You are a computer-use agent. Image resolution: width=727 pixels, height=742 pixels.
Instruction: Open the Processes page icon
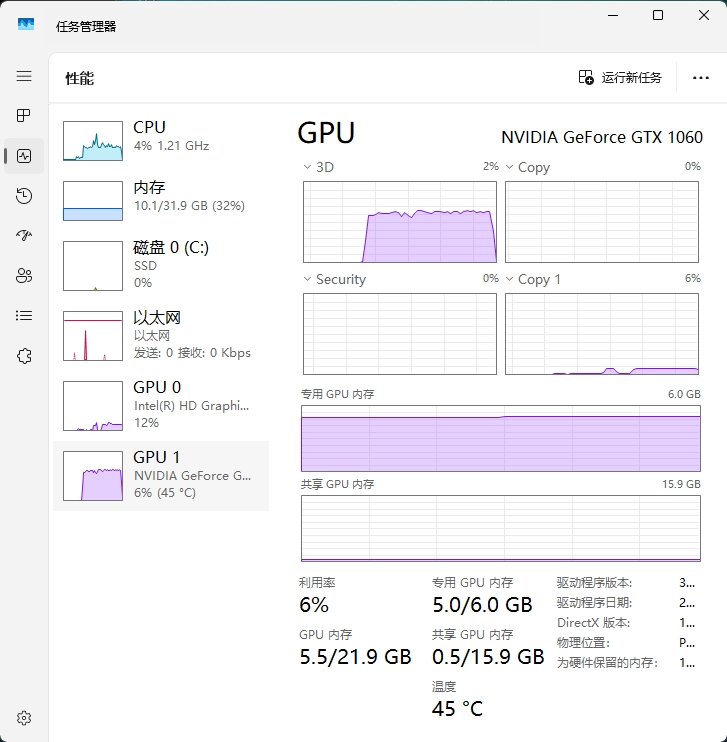click(24, 116)
